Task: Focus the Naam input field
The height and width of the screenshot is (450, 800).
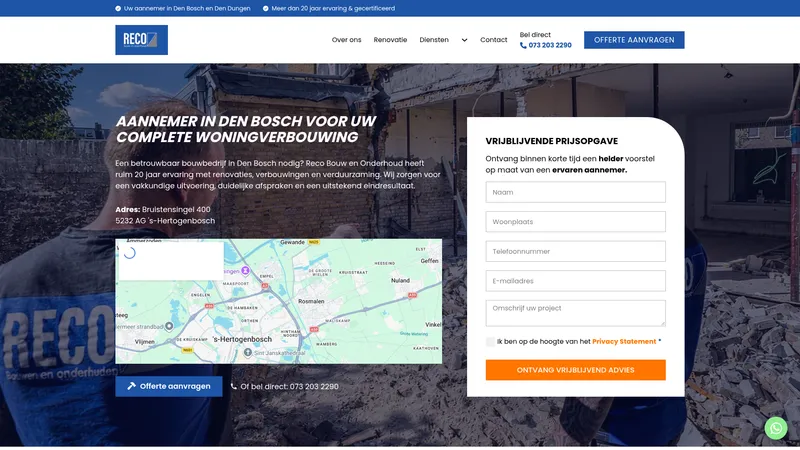Action: tap(576, 192)
